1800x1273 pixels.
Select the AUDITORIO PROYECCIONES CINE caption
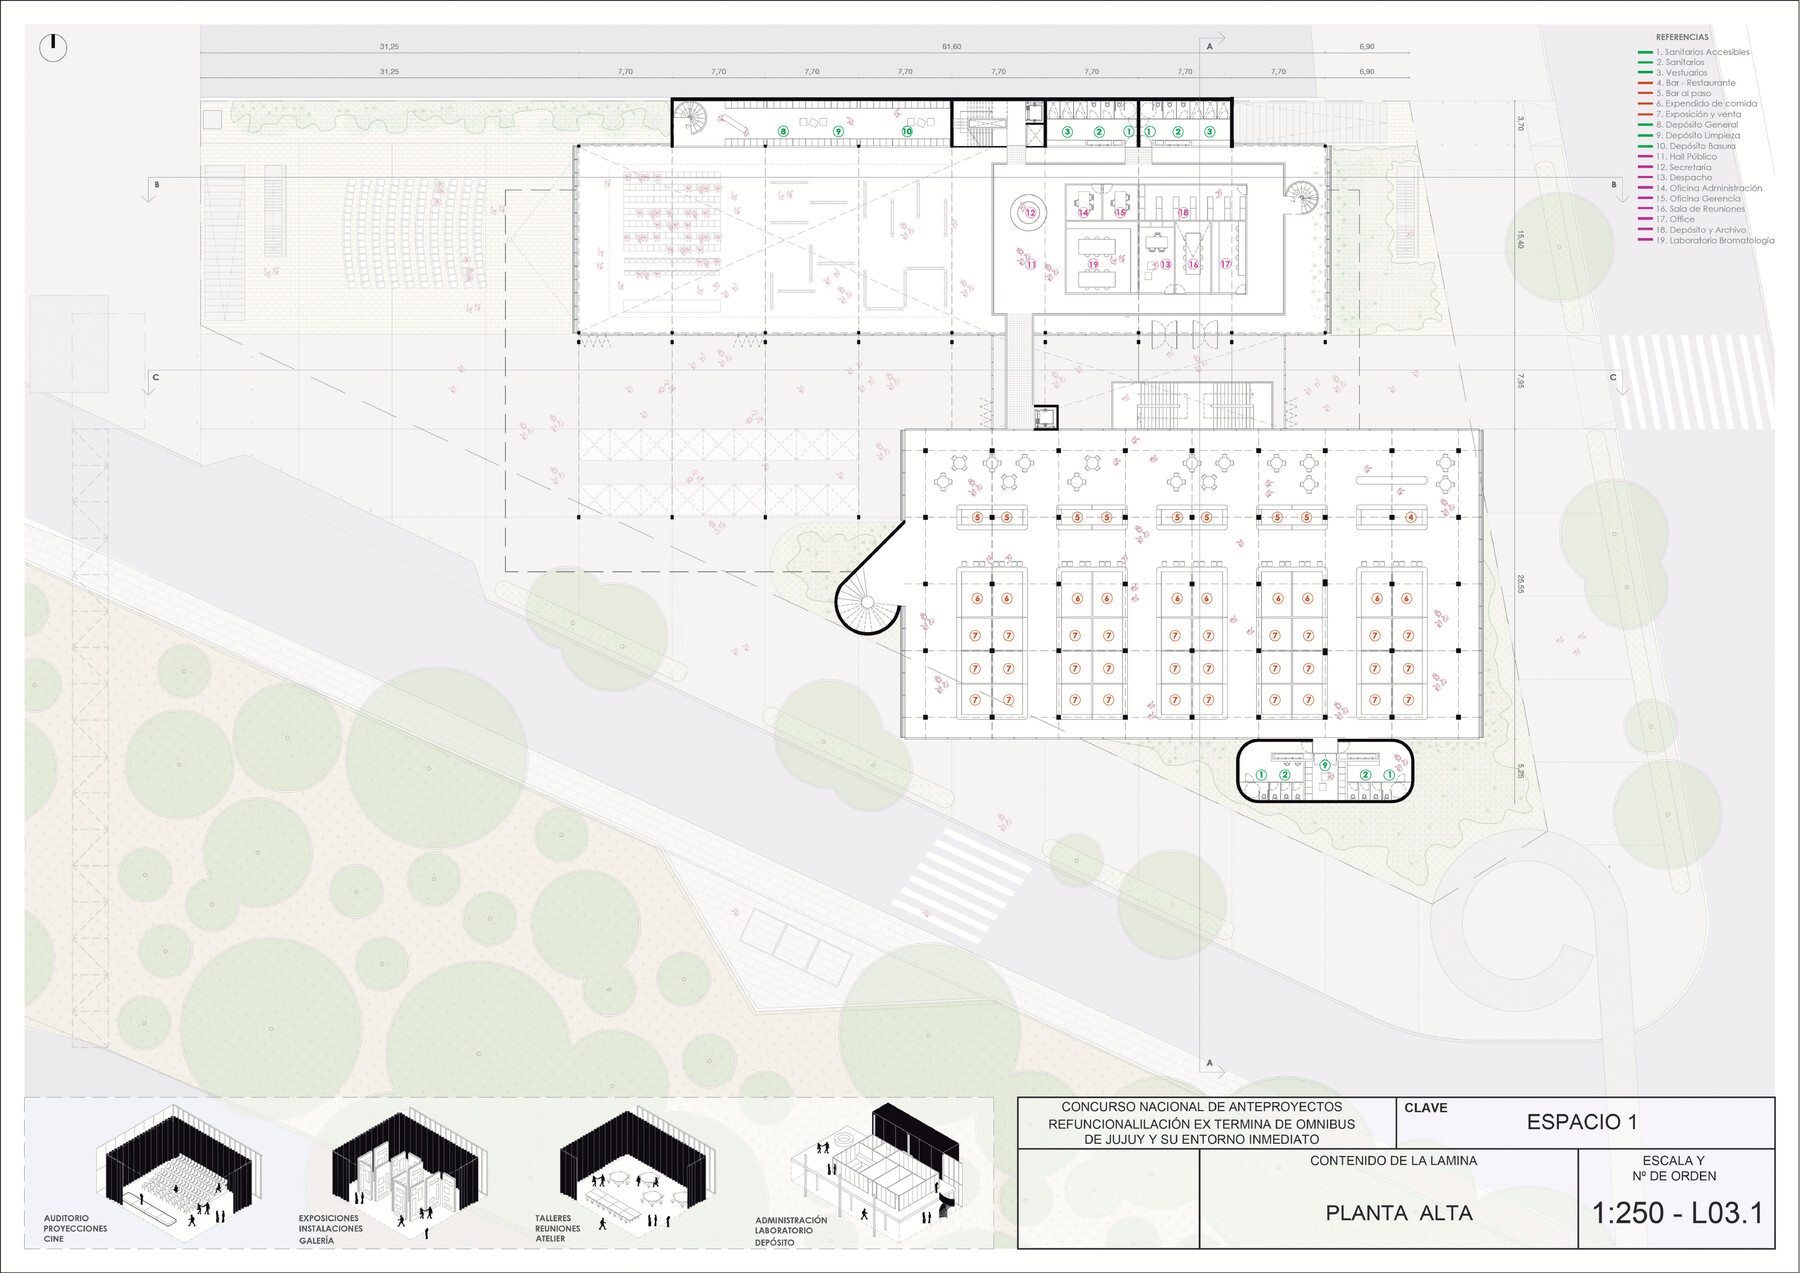tap(75, 1229)
